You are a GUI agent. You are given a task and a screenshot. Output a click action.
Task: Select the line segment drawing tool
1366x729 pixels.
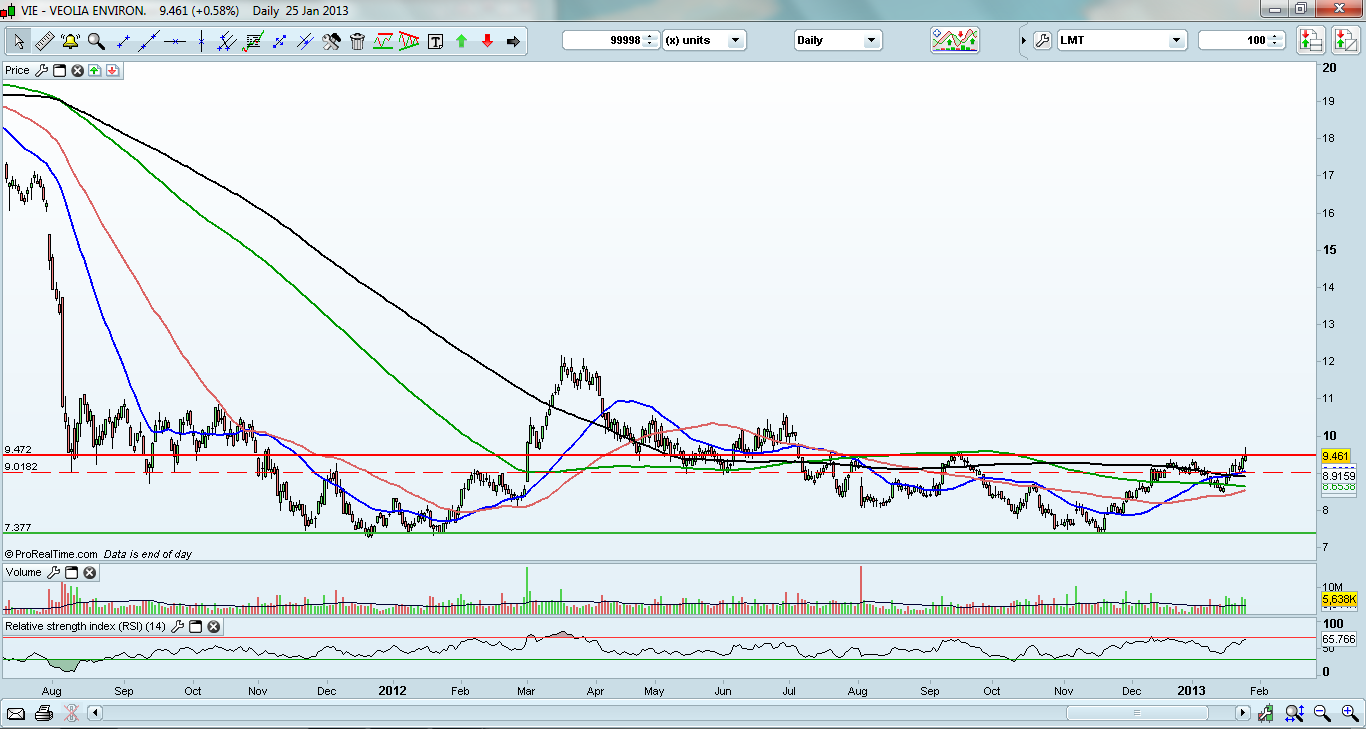point(124,41)
